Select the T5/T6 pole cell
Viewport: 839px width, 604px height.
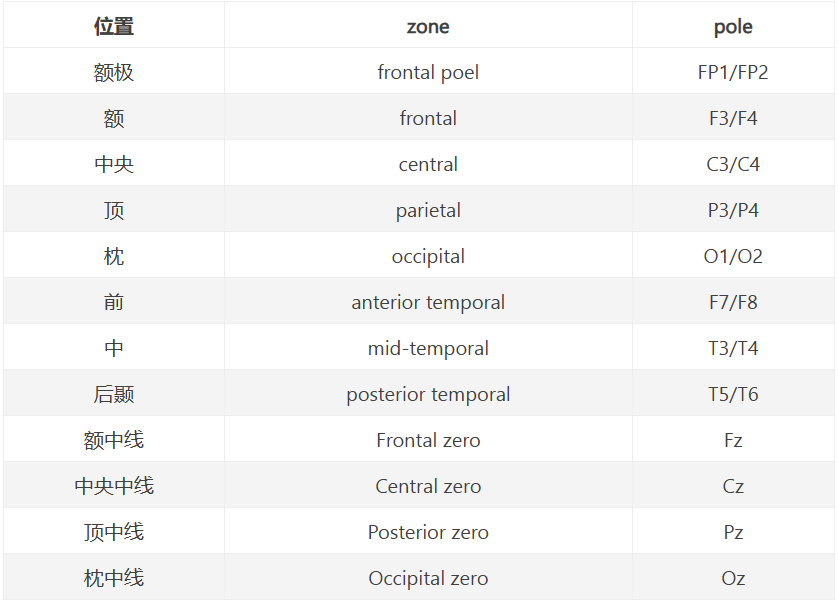point(733,394)
